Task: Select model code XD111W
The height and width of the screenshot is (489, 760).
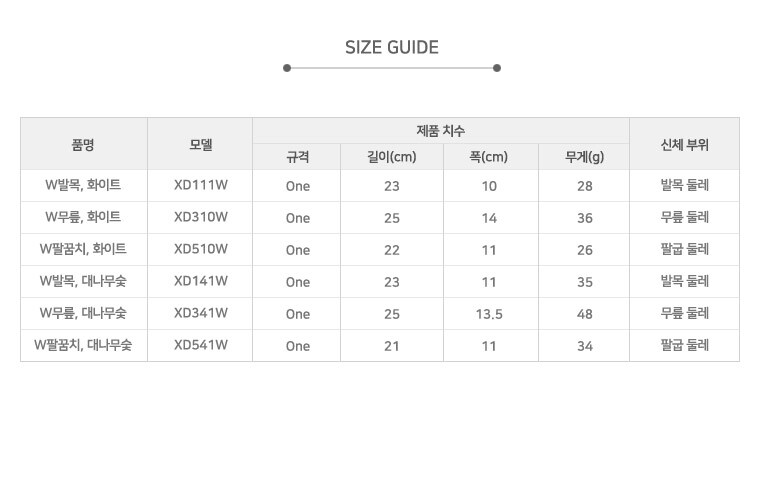Action: (x=200, y=186)
